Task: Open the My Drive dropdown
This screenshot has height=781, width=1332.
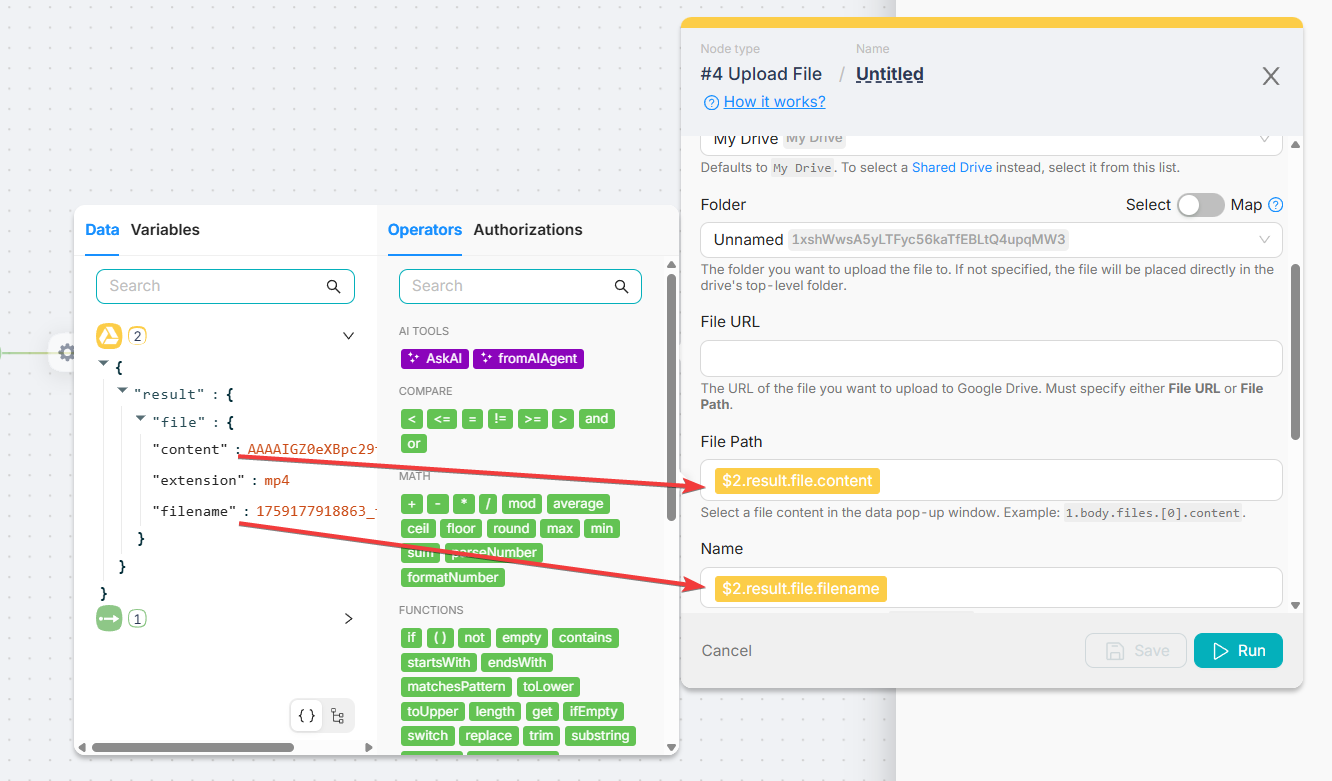Action: 1264,140
